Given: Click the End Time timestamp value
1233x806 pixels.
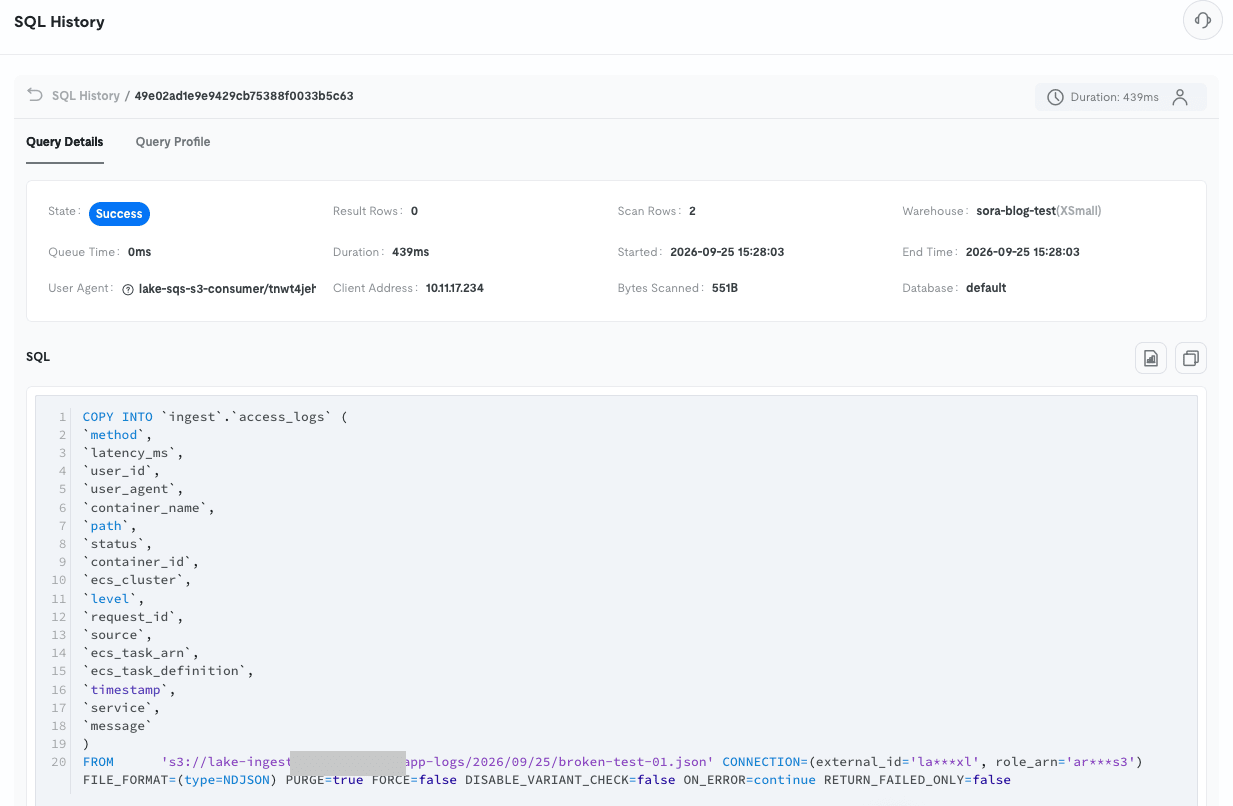Looking at the screenshot, I should (x=1023, y=252).
